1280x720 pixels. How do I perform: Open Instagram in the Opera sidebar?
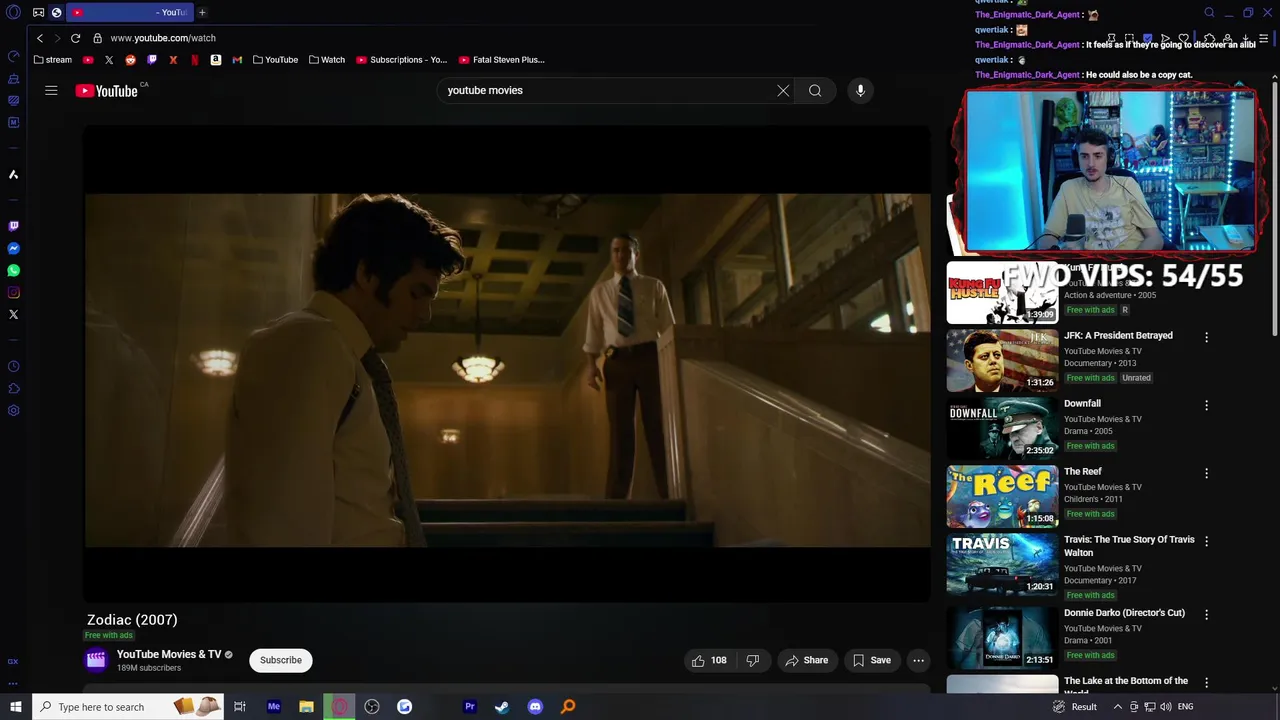point(13,292)
